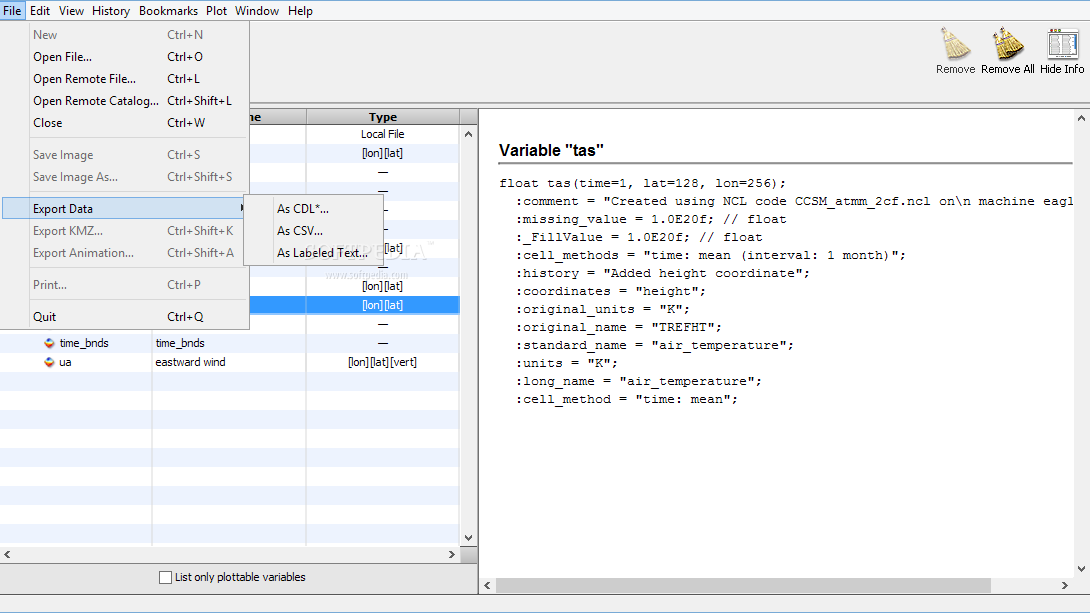Click the "Local File" type cell

pyautogui.click(x=382, y=134)
